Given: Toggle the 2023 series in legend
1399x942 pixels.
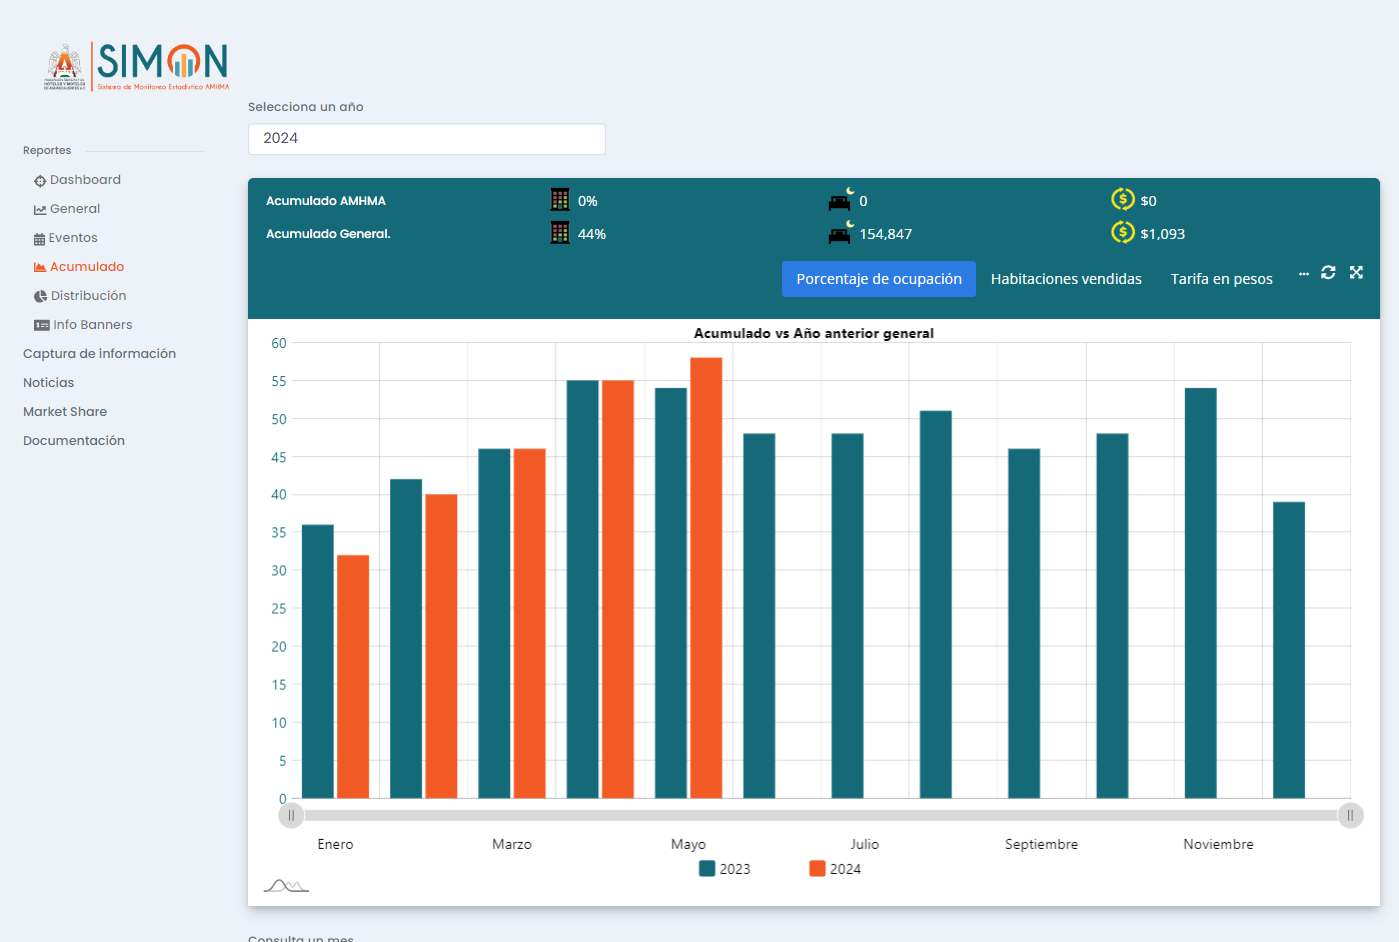Looking at the screenshot, I should (x=725, y=869).
